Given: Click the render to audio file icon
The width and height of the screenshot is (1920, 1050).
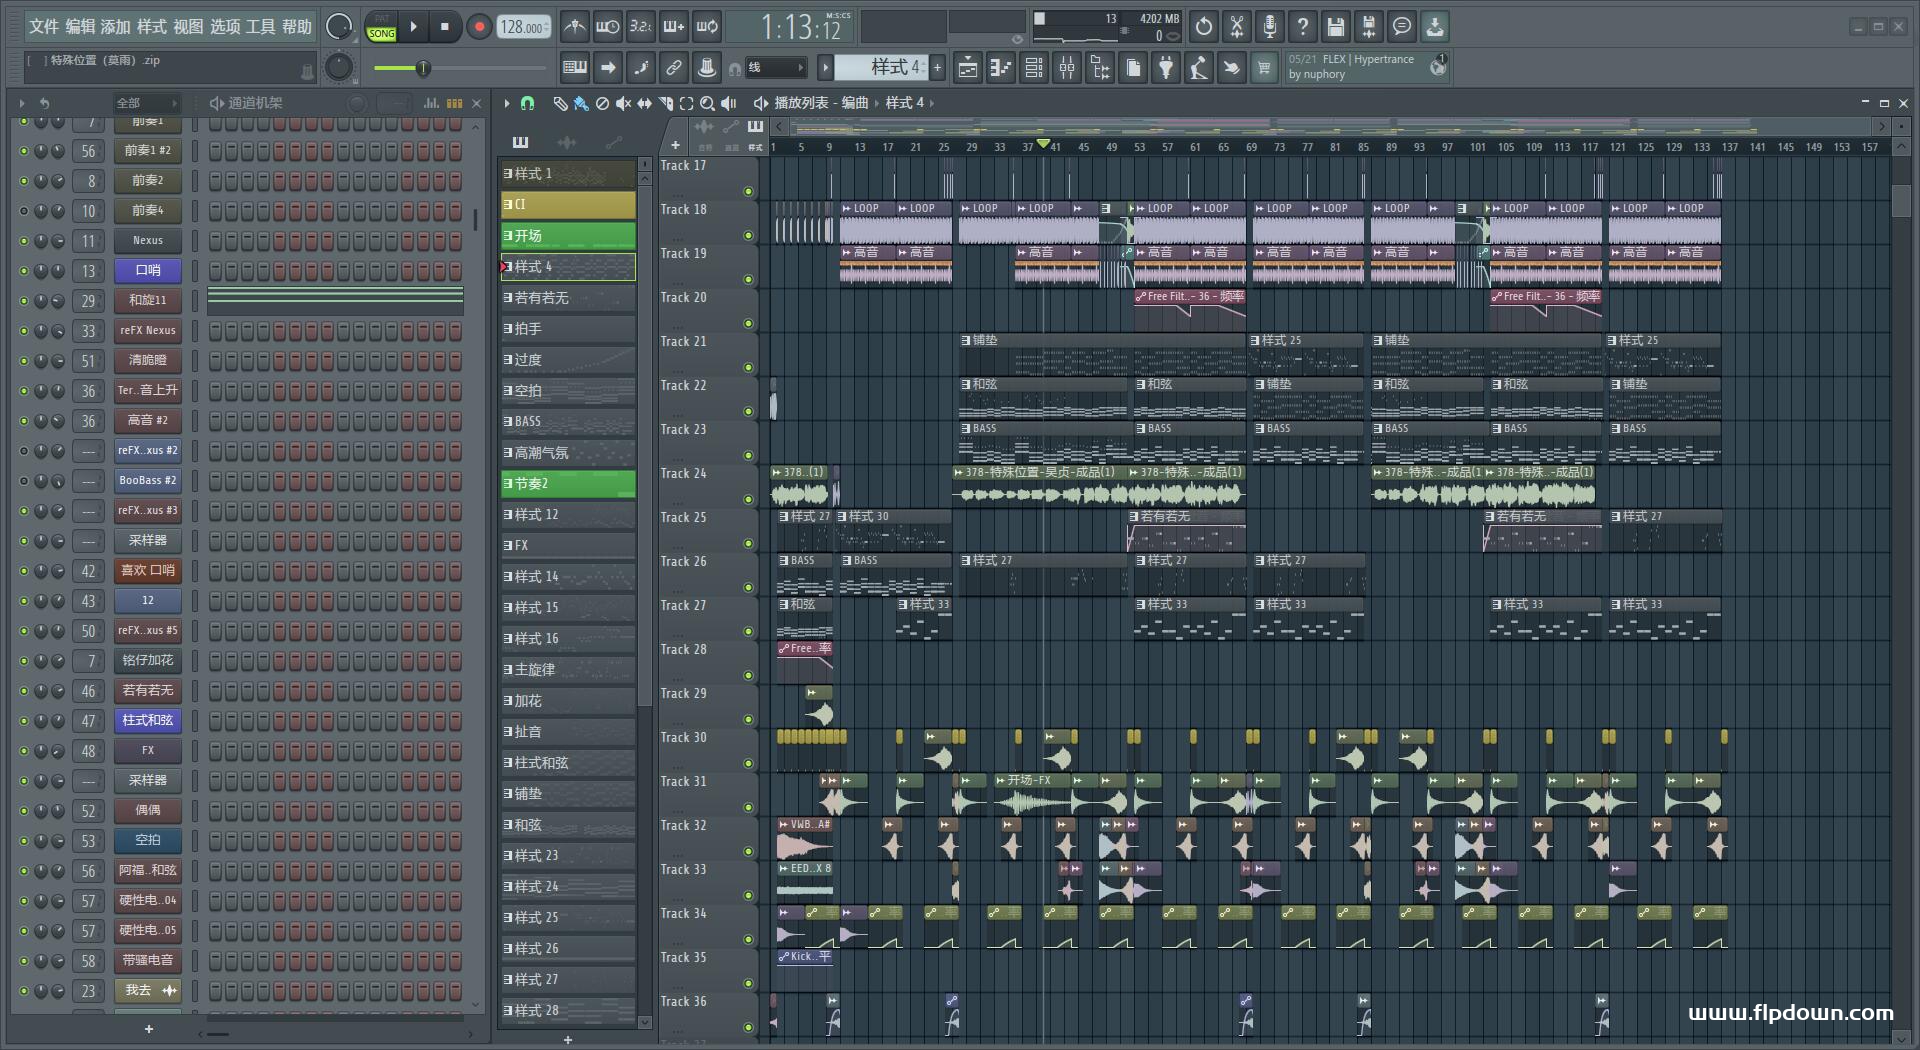Looking at the screenshot, I should click(1369, 27).
